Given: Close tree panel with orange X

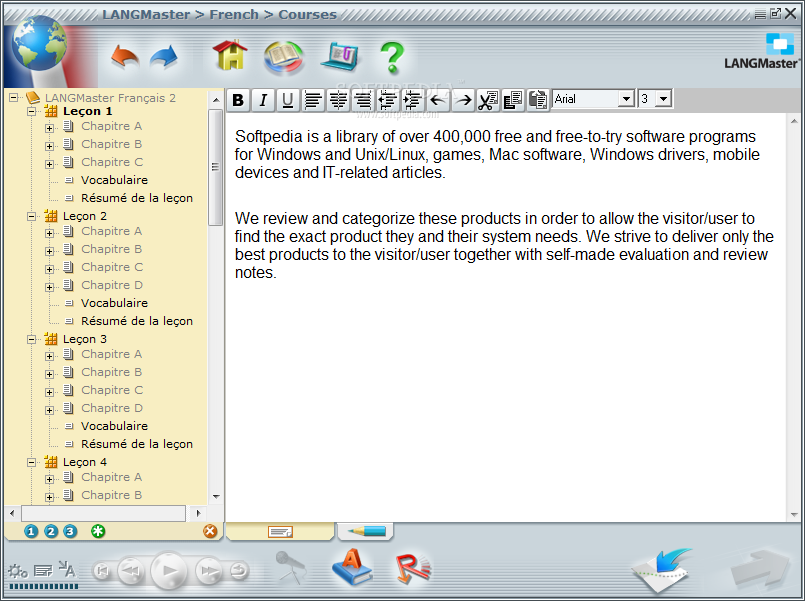Looking at the screenshot, I should (210, 531).
